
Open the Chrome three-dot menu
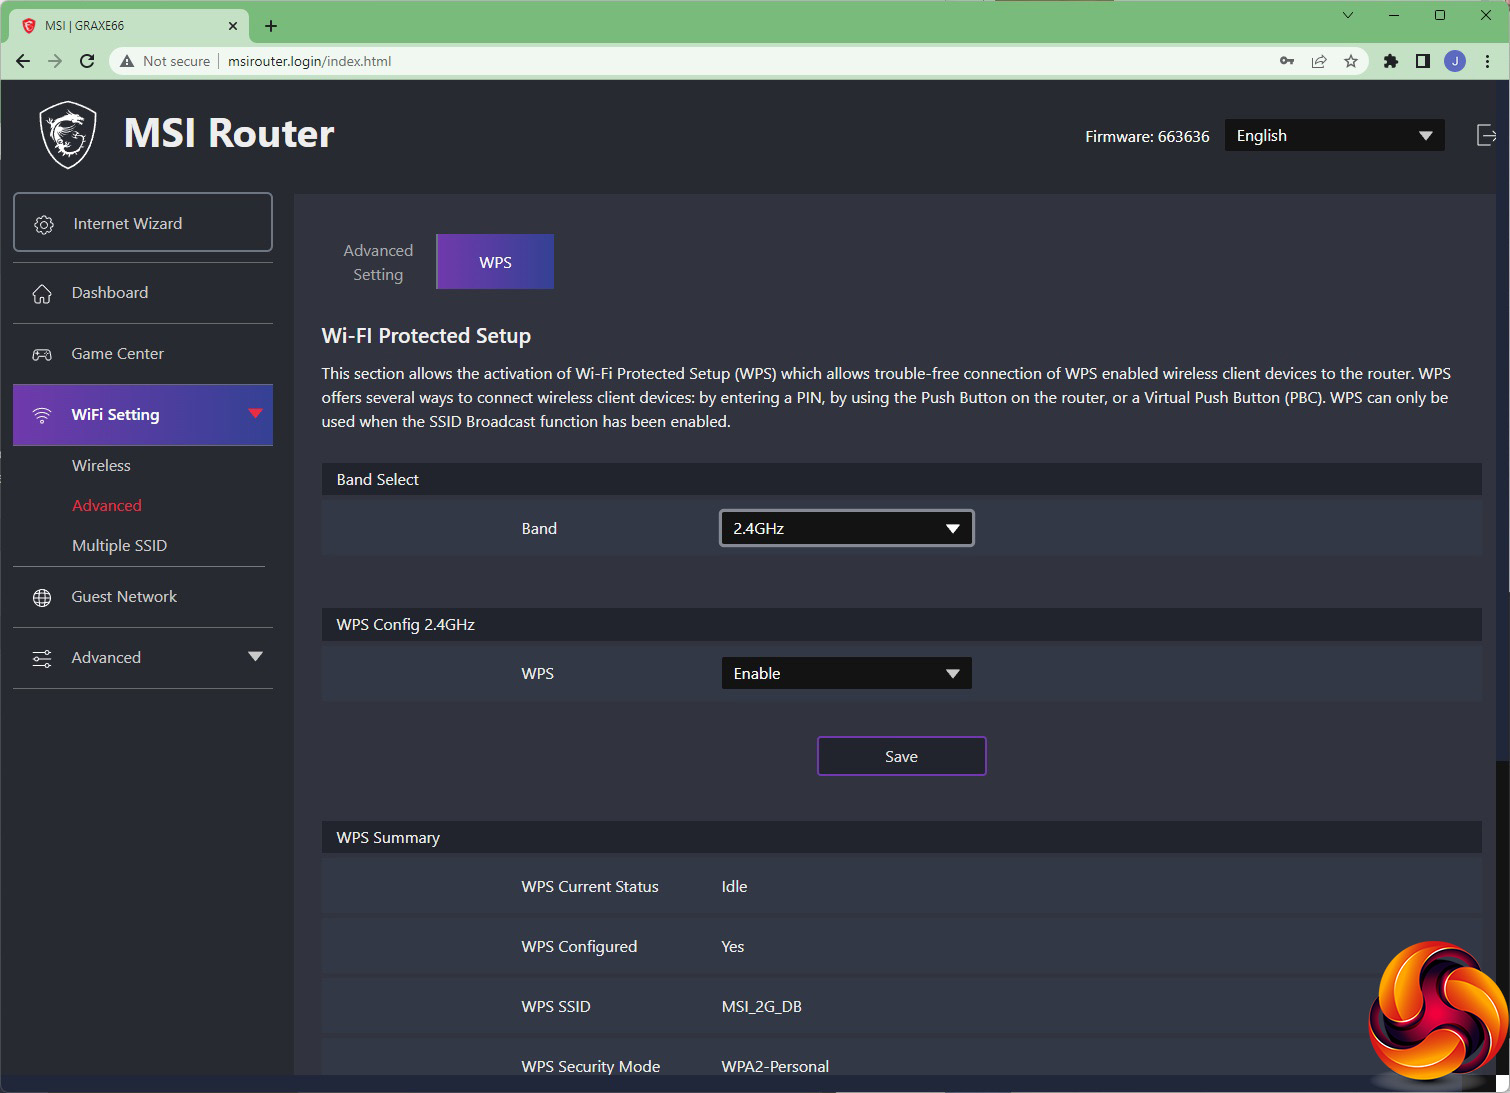coord(1488,61)
